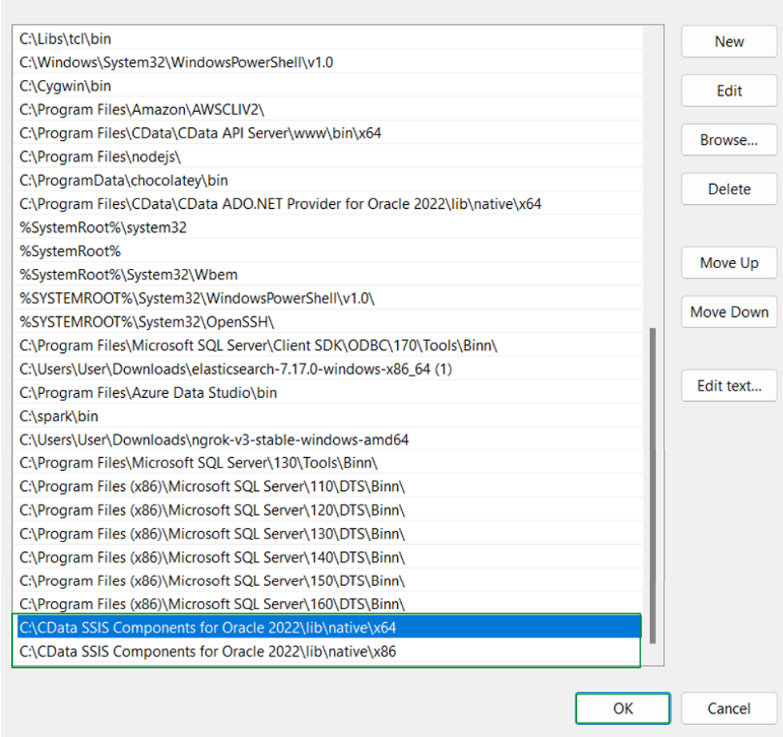Image resolution: width=783 pixels, height=737 pixels.
Task: Select SQL Server\160\DTS\Binn\ path
Action: (x=328, y=604)
